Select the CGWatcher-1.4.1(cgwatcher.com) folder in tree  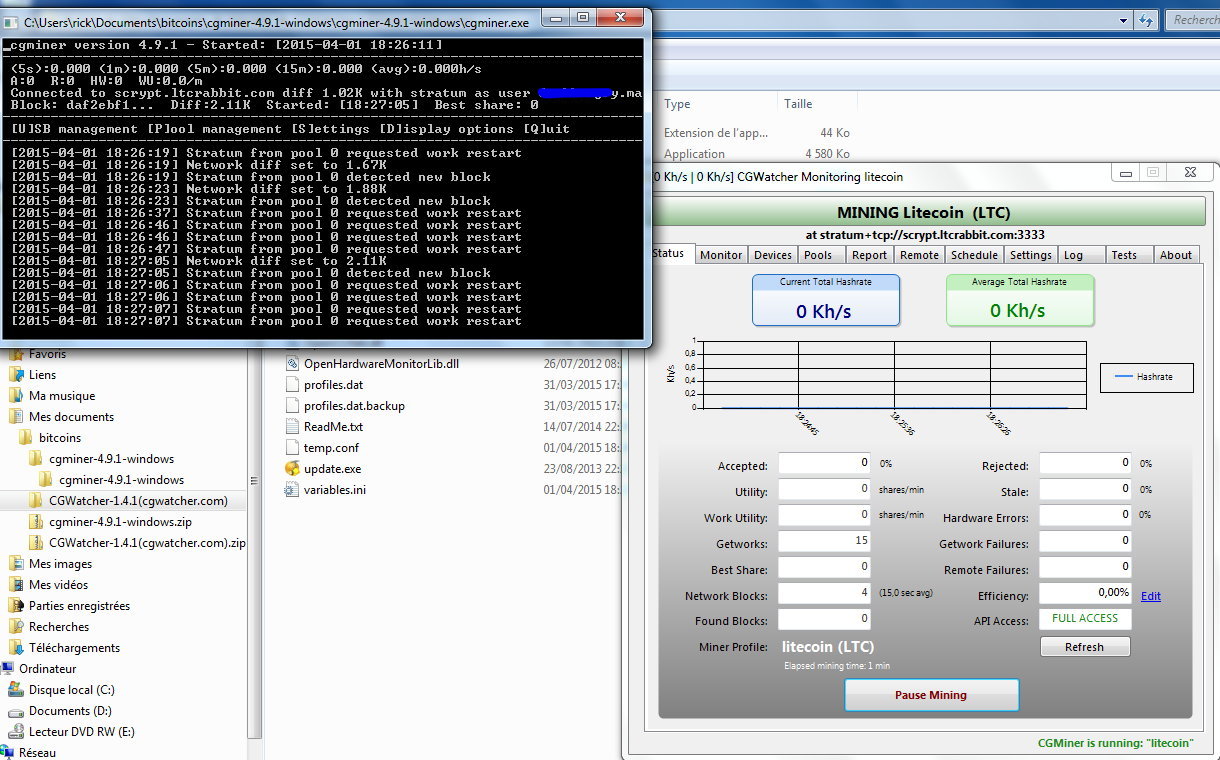(x=138, y=501)
